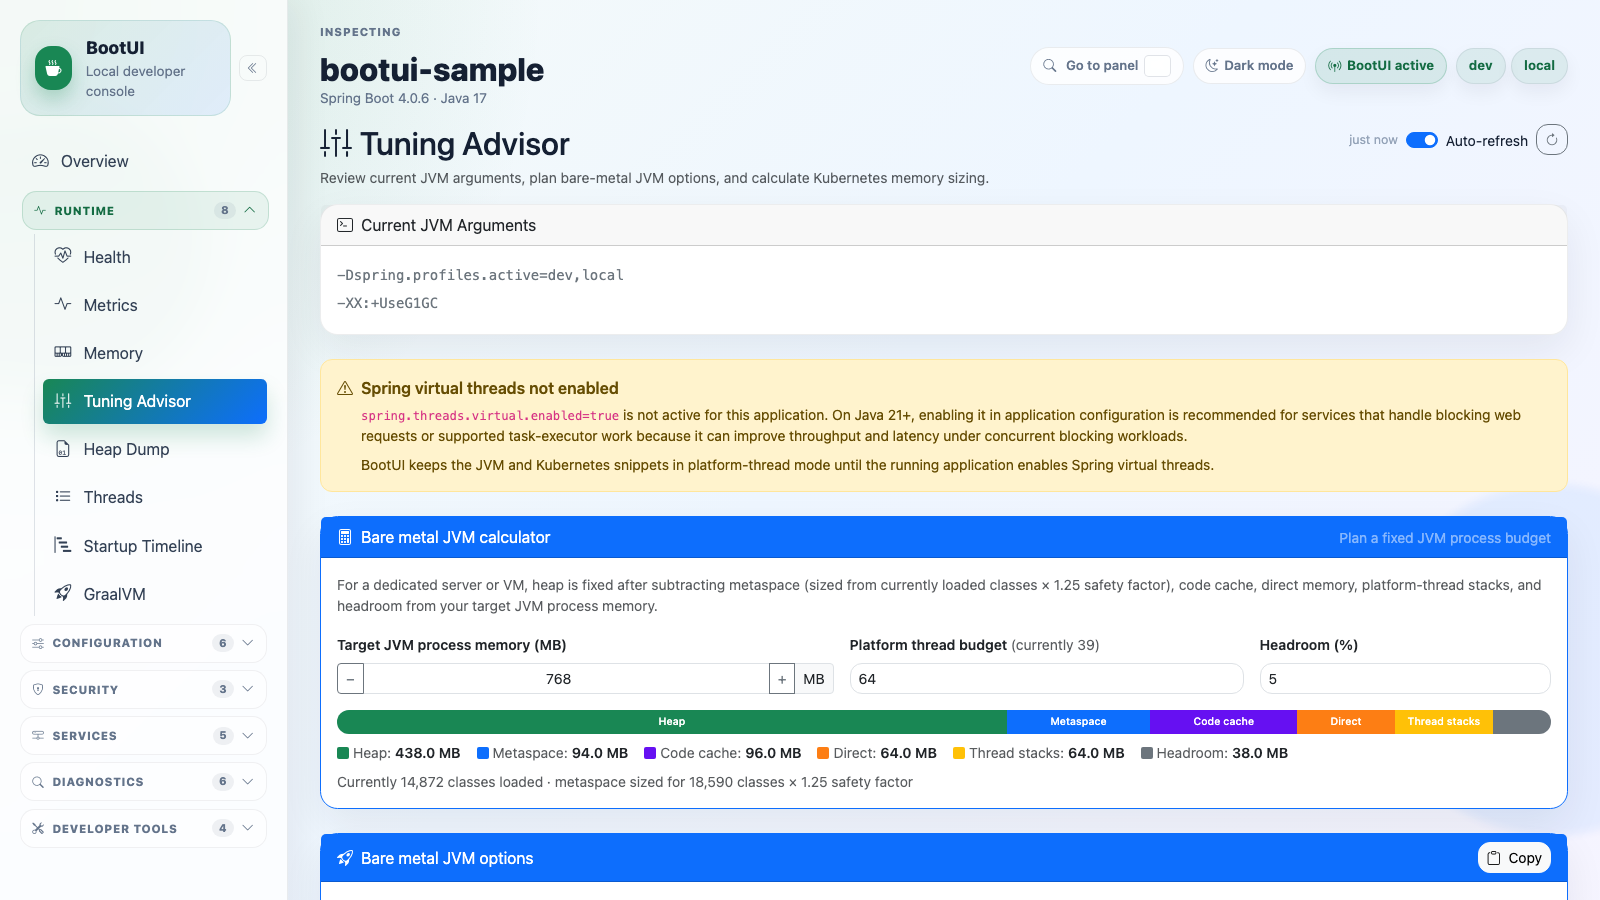Click the Tuning Advisor sliders icon in sidebar

pos(63,401)
